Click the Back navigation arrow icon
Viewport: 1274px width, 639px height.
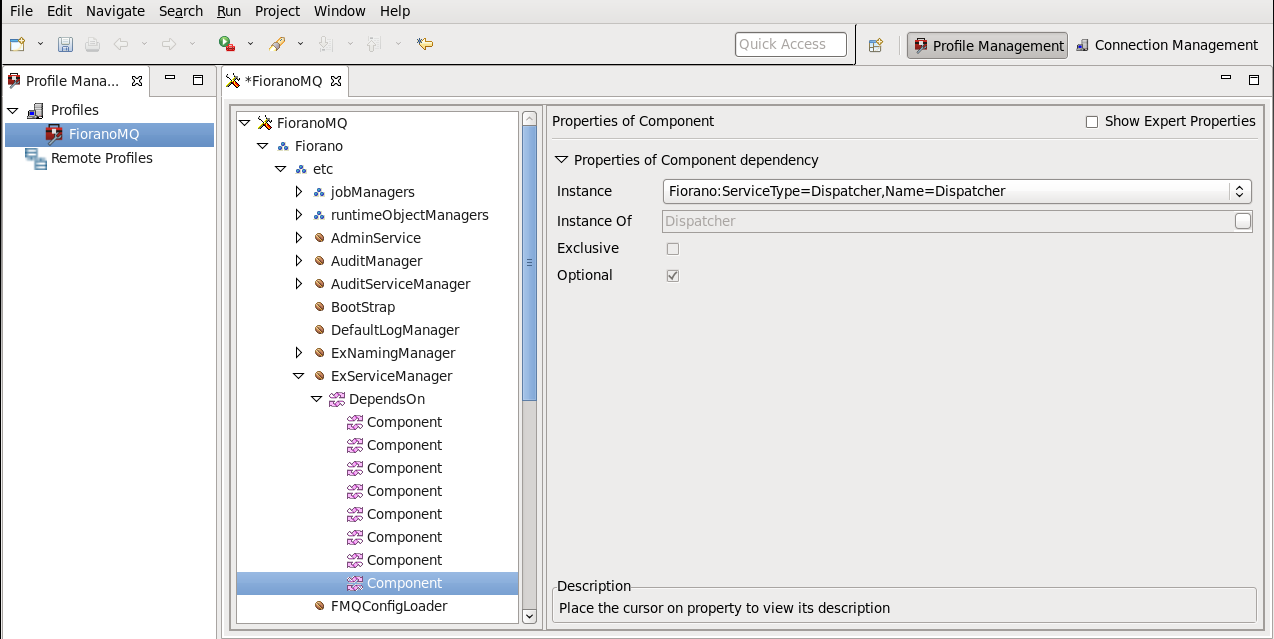pyautogui.click(x=121, y=44)
